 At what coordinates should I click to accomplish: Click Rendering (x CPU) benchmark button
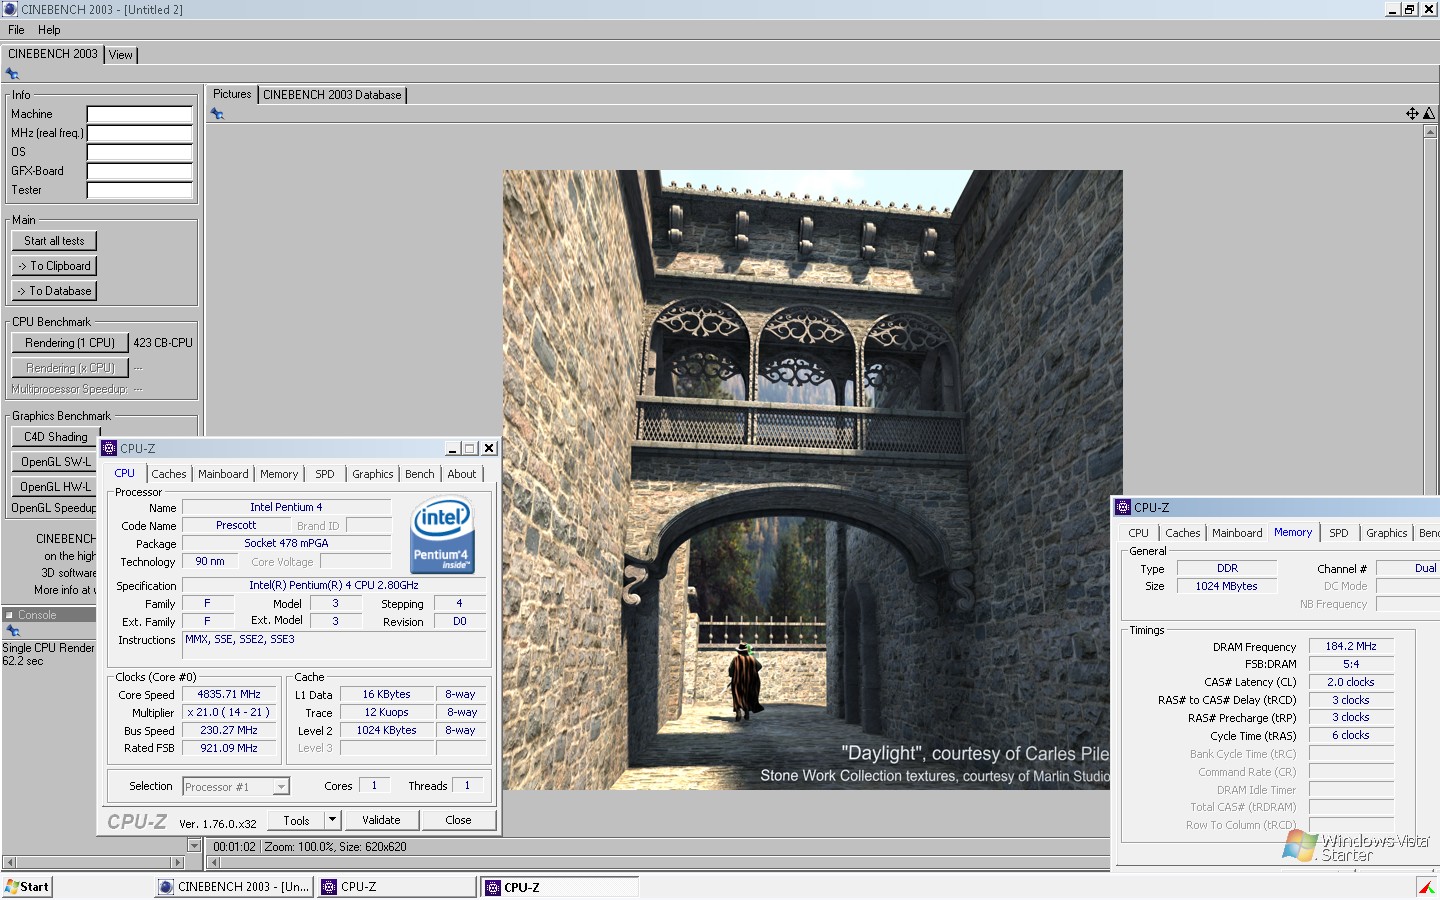pyautogui.click(x=70, y=368)
